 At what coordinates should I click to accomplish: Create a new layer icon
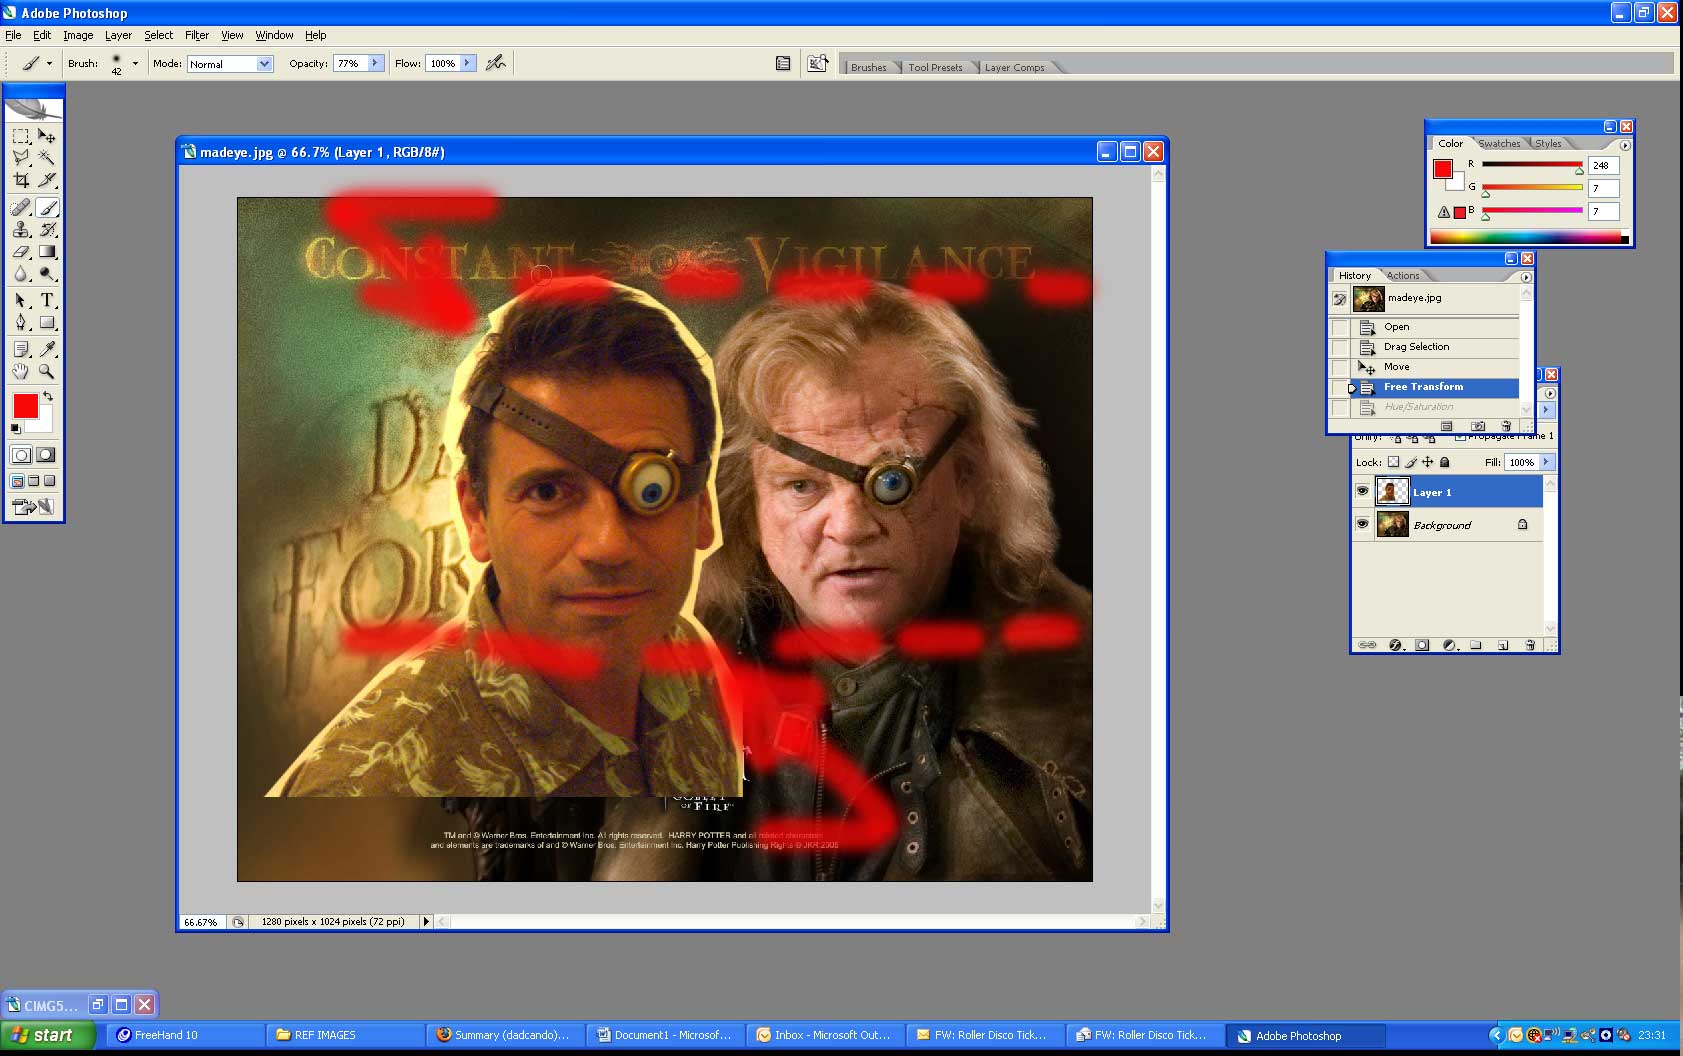coord(1503,645)
